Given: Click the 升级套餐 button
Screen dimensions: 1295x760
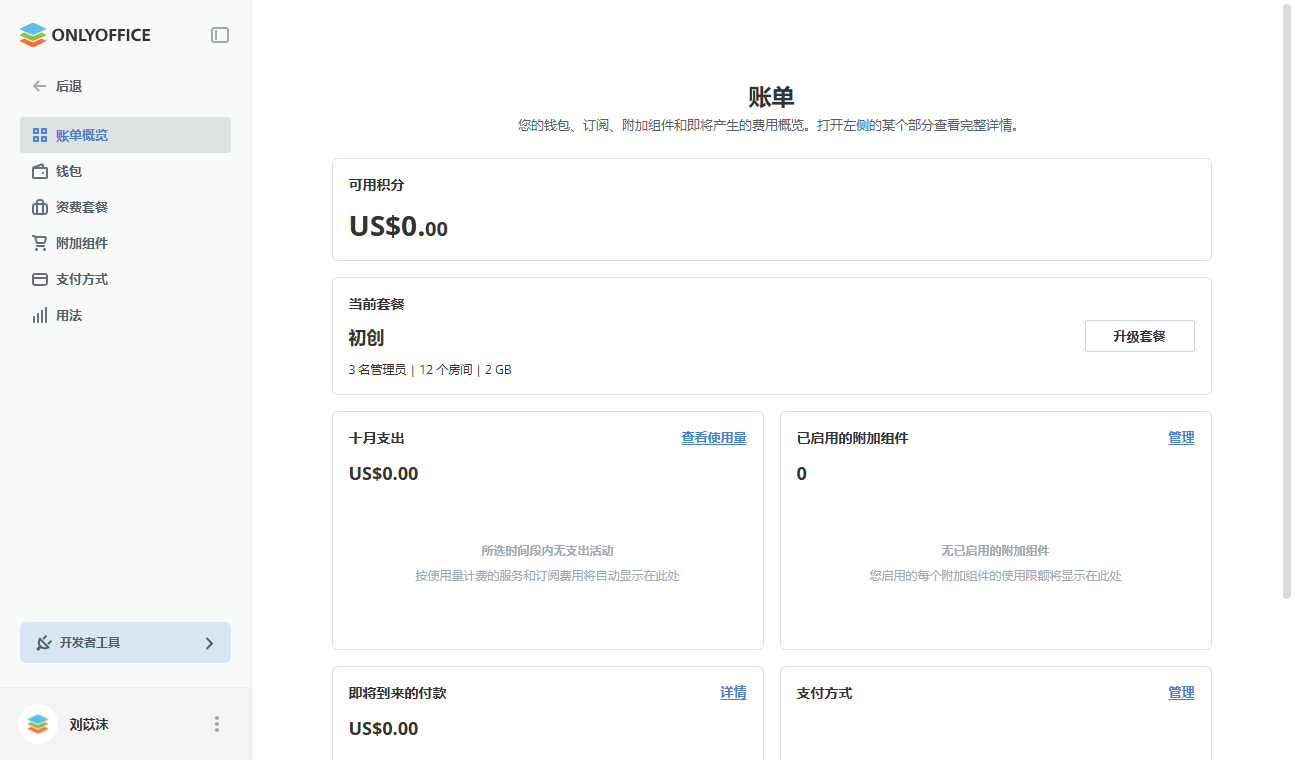Looking at the screenshot, I should tap(1140, 336).
